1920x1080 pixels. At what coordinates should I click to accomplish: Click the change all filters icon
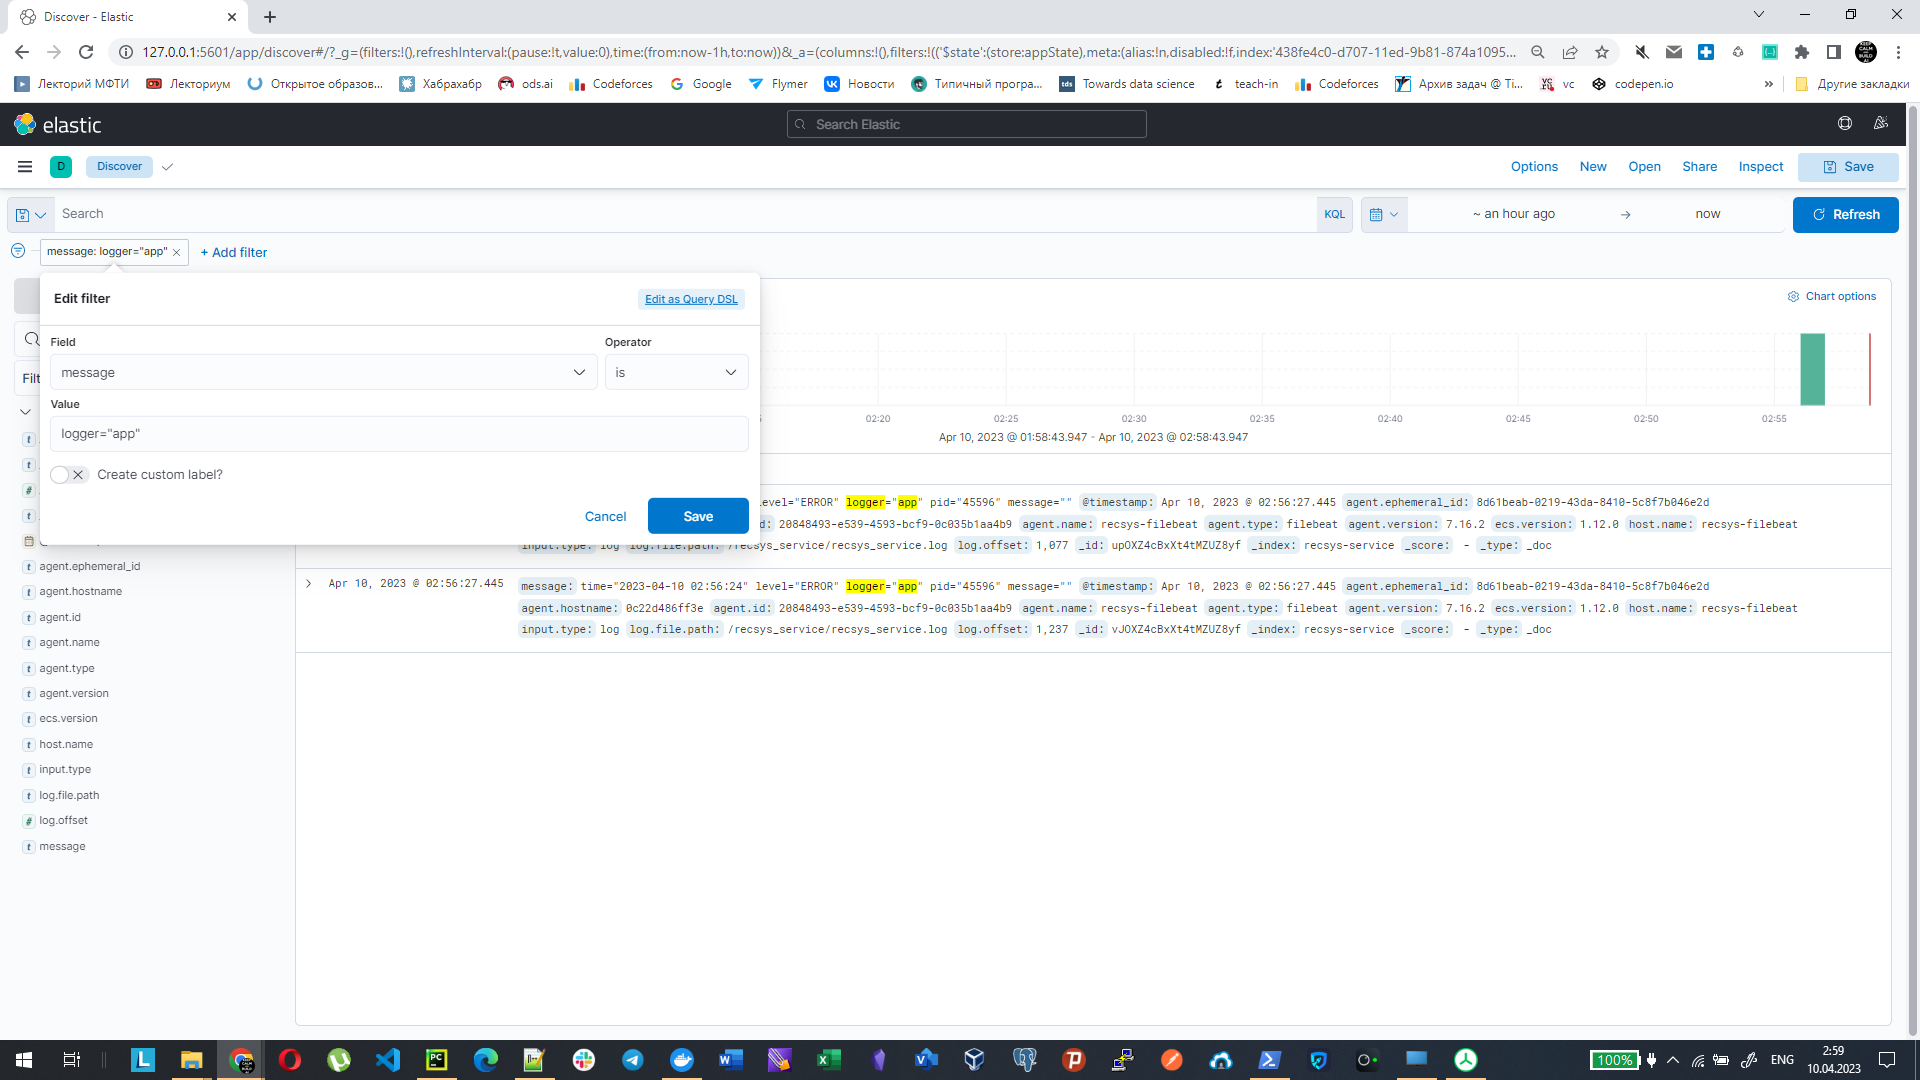(18, 251)
